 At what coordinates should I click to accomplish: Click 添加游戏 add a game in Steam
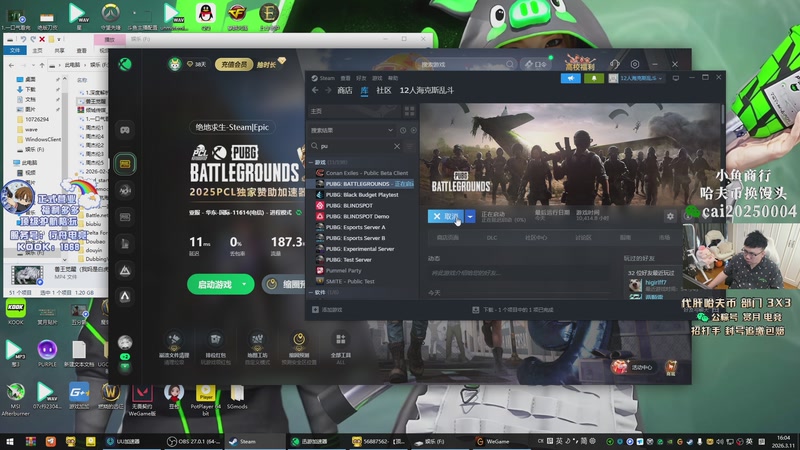tap(327, 310)
